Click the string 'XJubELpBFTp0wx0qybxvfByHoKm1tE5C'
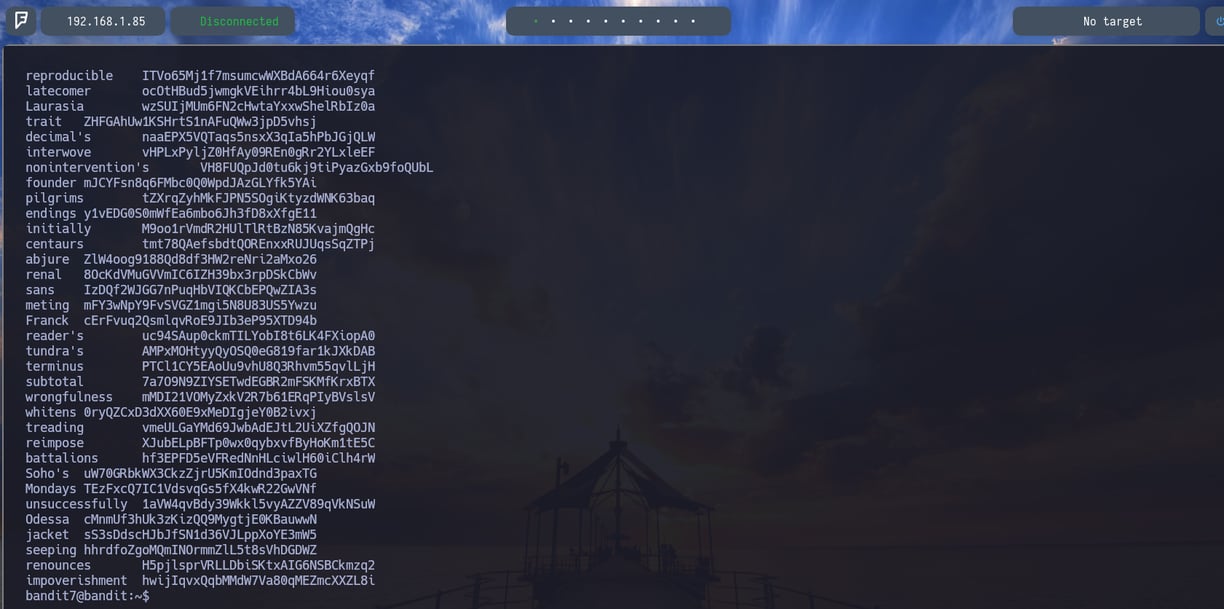This screenshot has width=1224, height=609. (258, 443)
